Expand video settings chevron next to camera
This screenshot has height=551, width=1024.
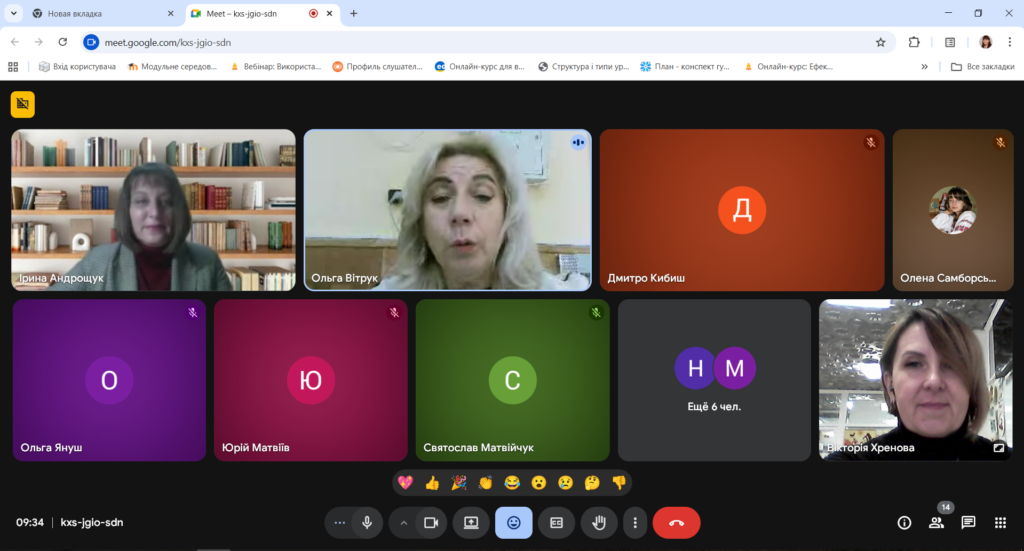point(404,522)
